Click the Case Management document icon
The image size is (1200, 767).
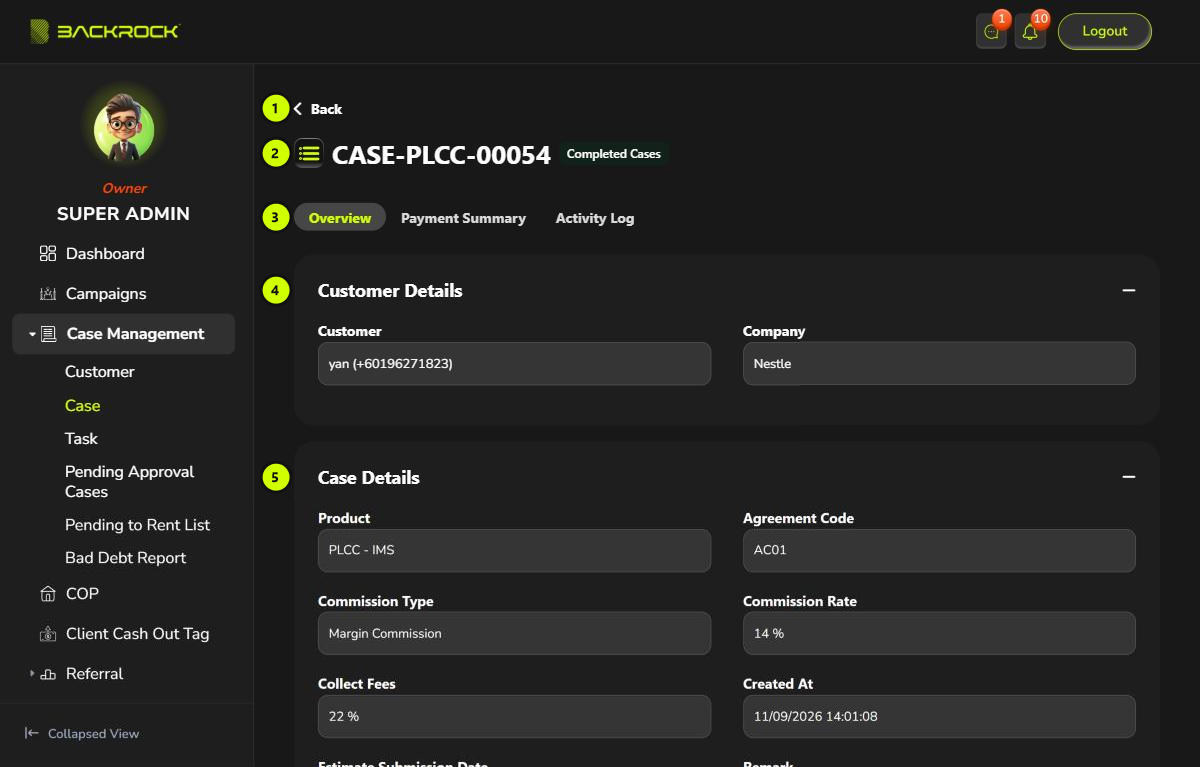pyautogui.click(x=49, y=334)
